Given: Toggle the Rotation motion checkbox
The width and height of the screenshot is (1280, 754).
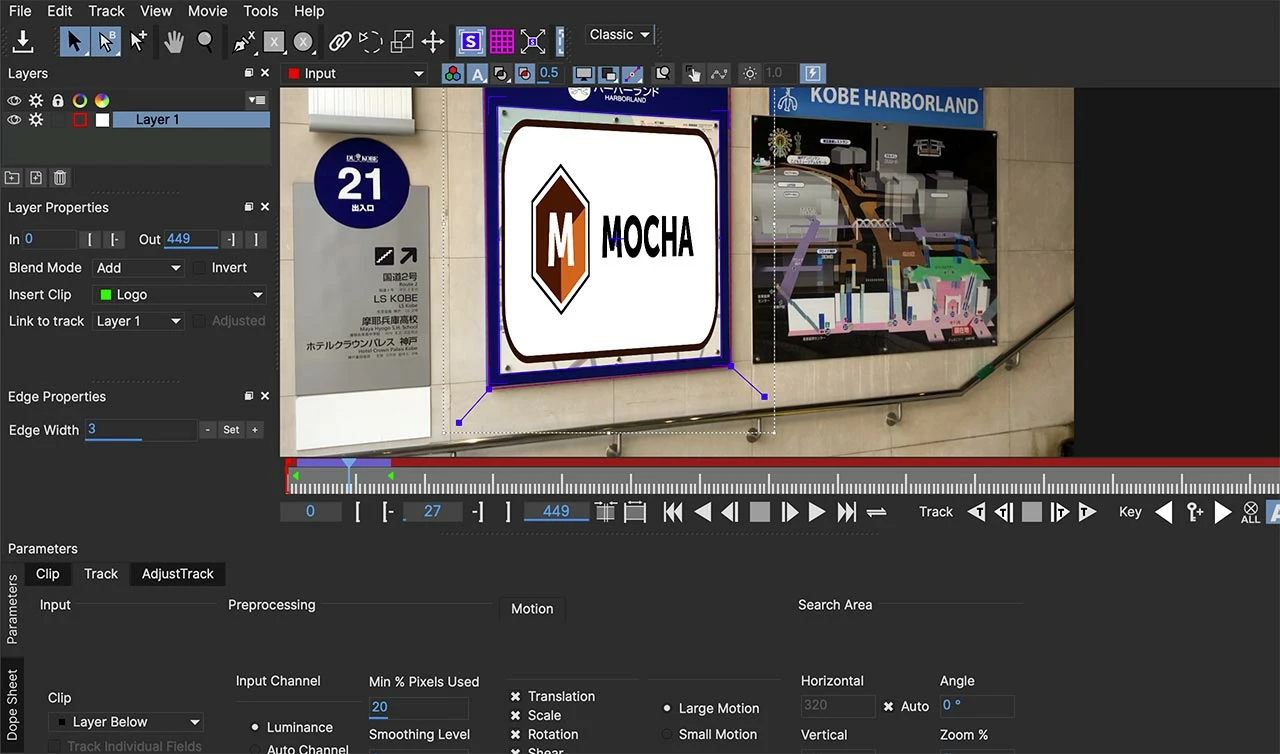Looking at the screenshot, I should (x=516, y=735).
